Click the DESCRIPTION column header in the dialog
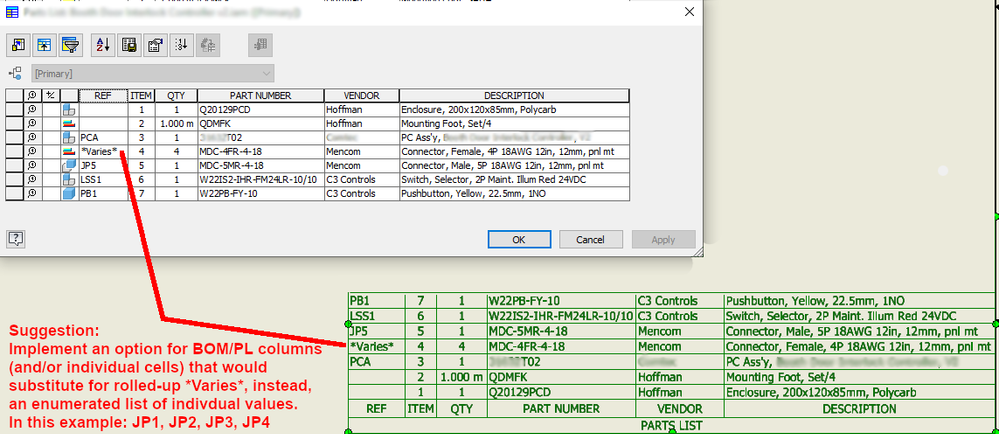Screen dimensions: 999x434 pos(514,96)
